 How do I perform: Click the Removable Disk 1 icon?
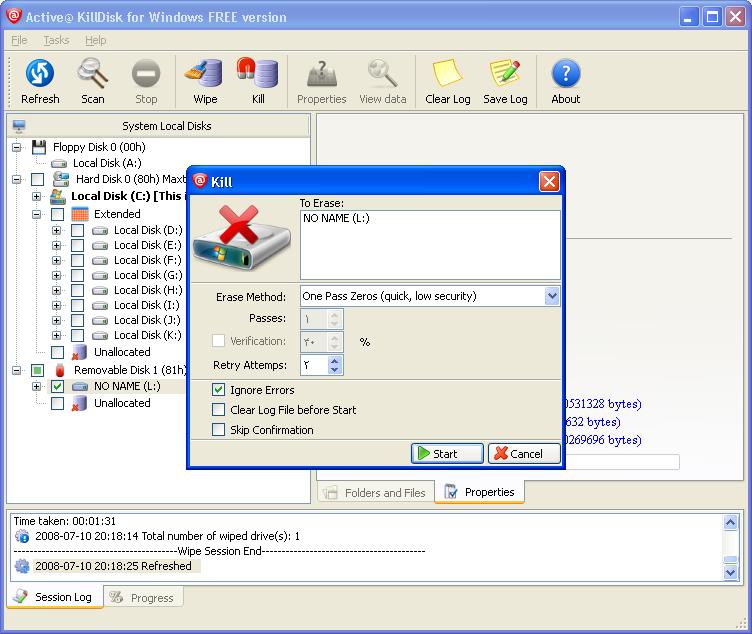coord(60,370)
